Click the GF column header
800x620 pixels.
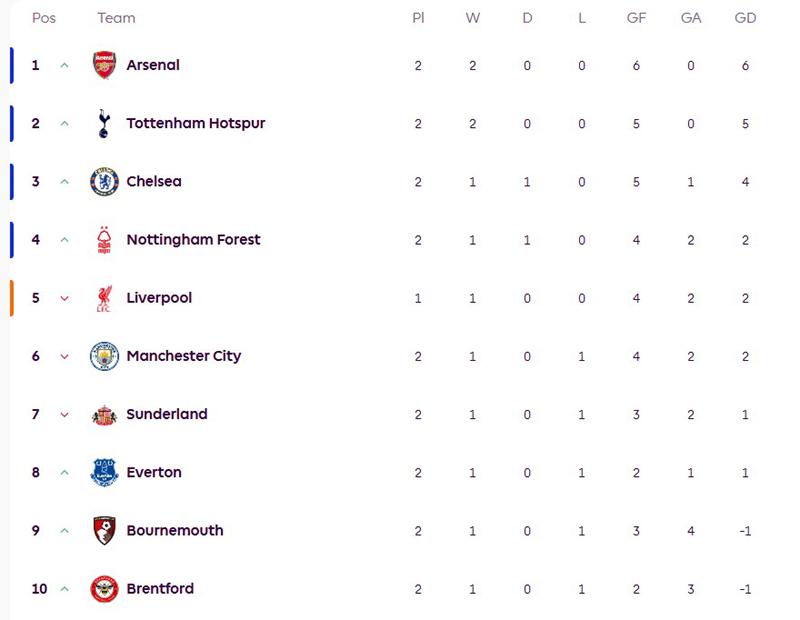(636, 18)
